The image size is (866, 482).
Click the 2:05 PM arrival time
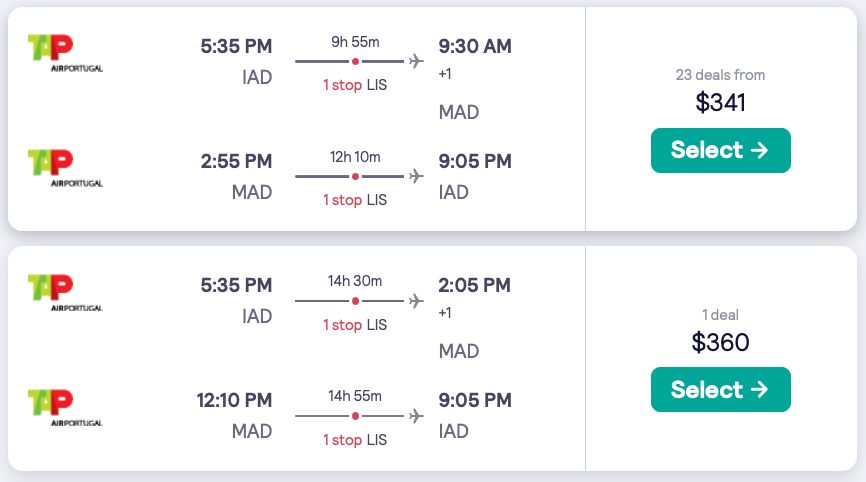point(475,286)
